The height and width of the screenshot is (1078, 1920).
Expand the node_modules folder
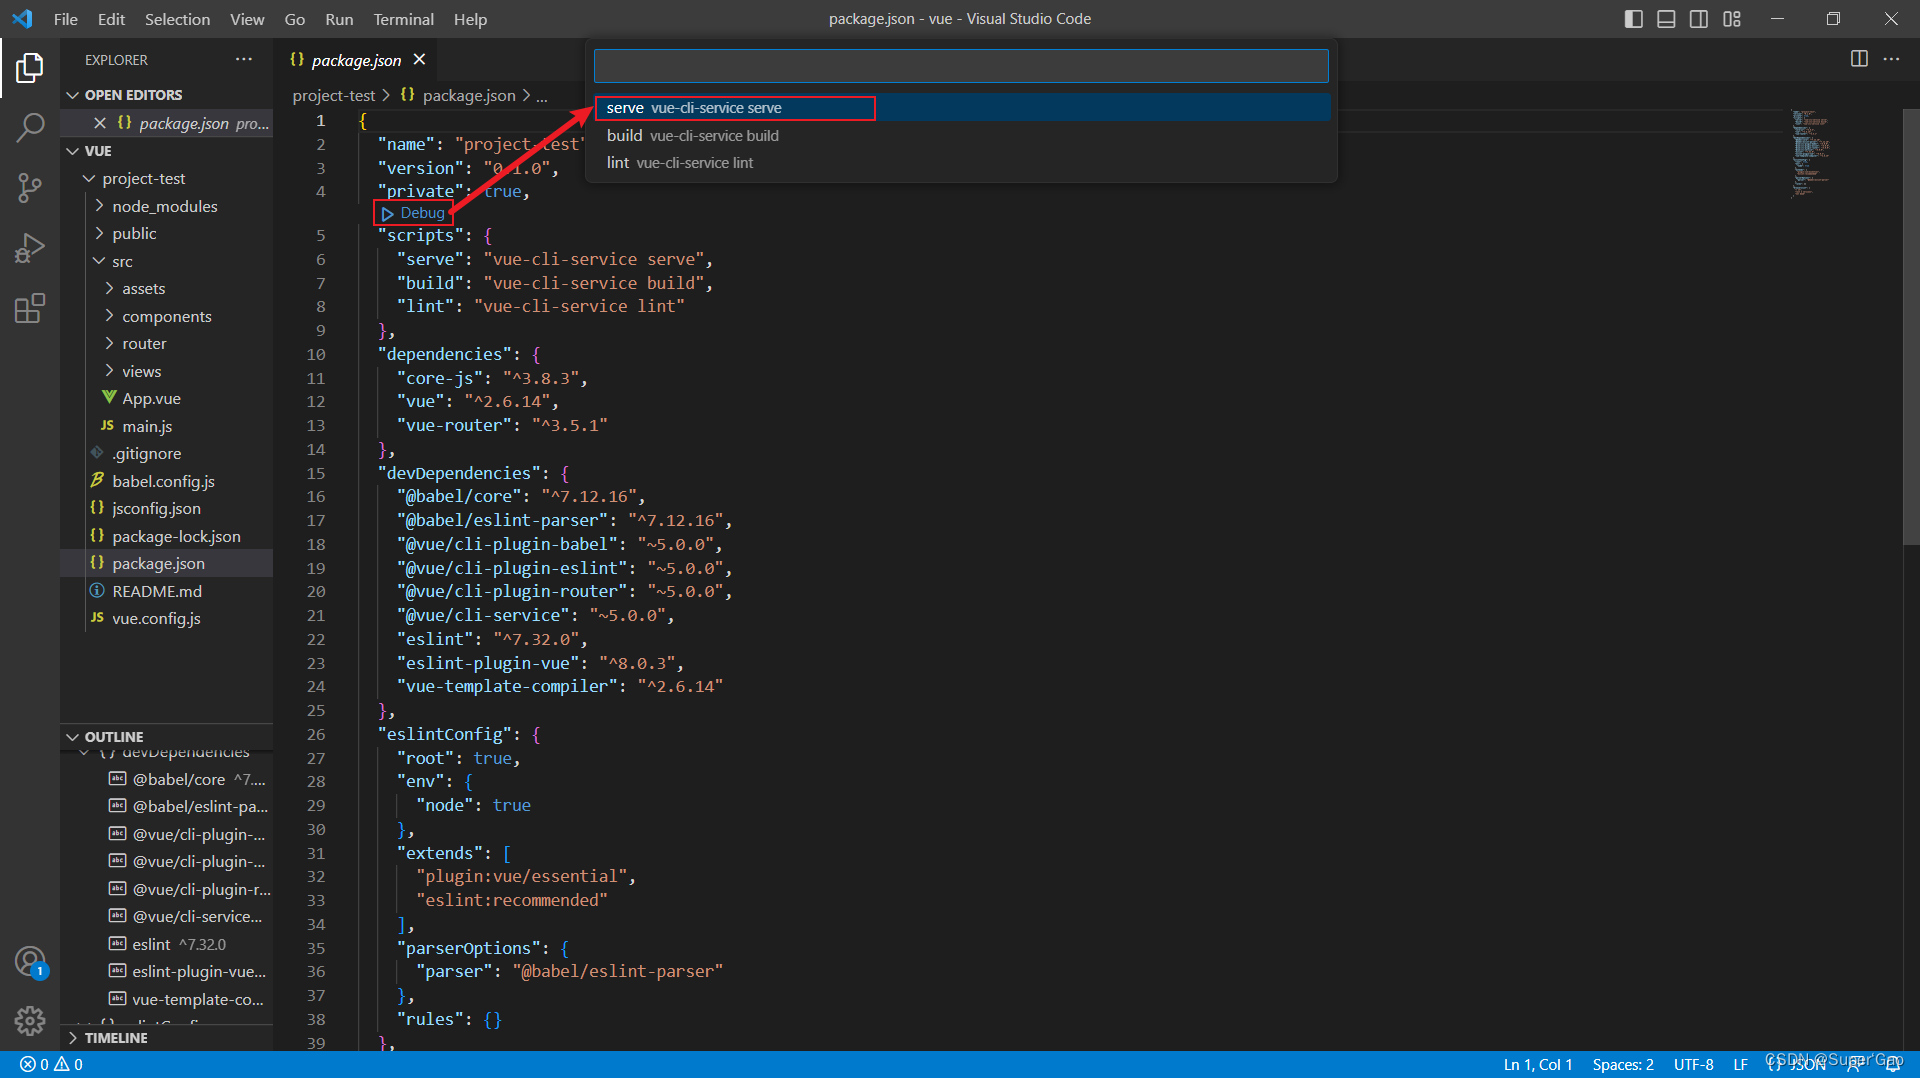165,206
